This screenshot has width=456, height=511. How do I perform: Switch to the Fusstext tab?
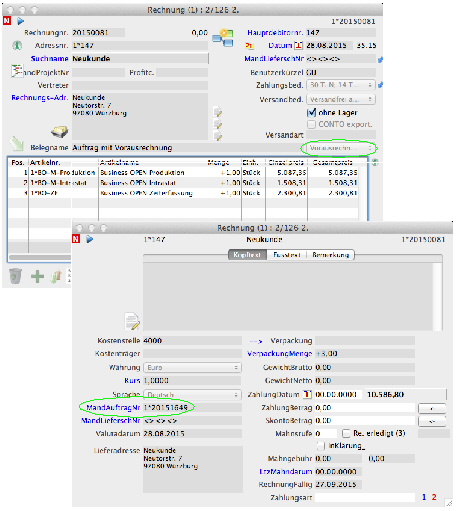coord(287,255)
